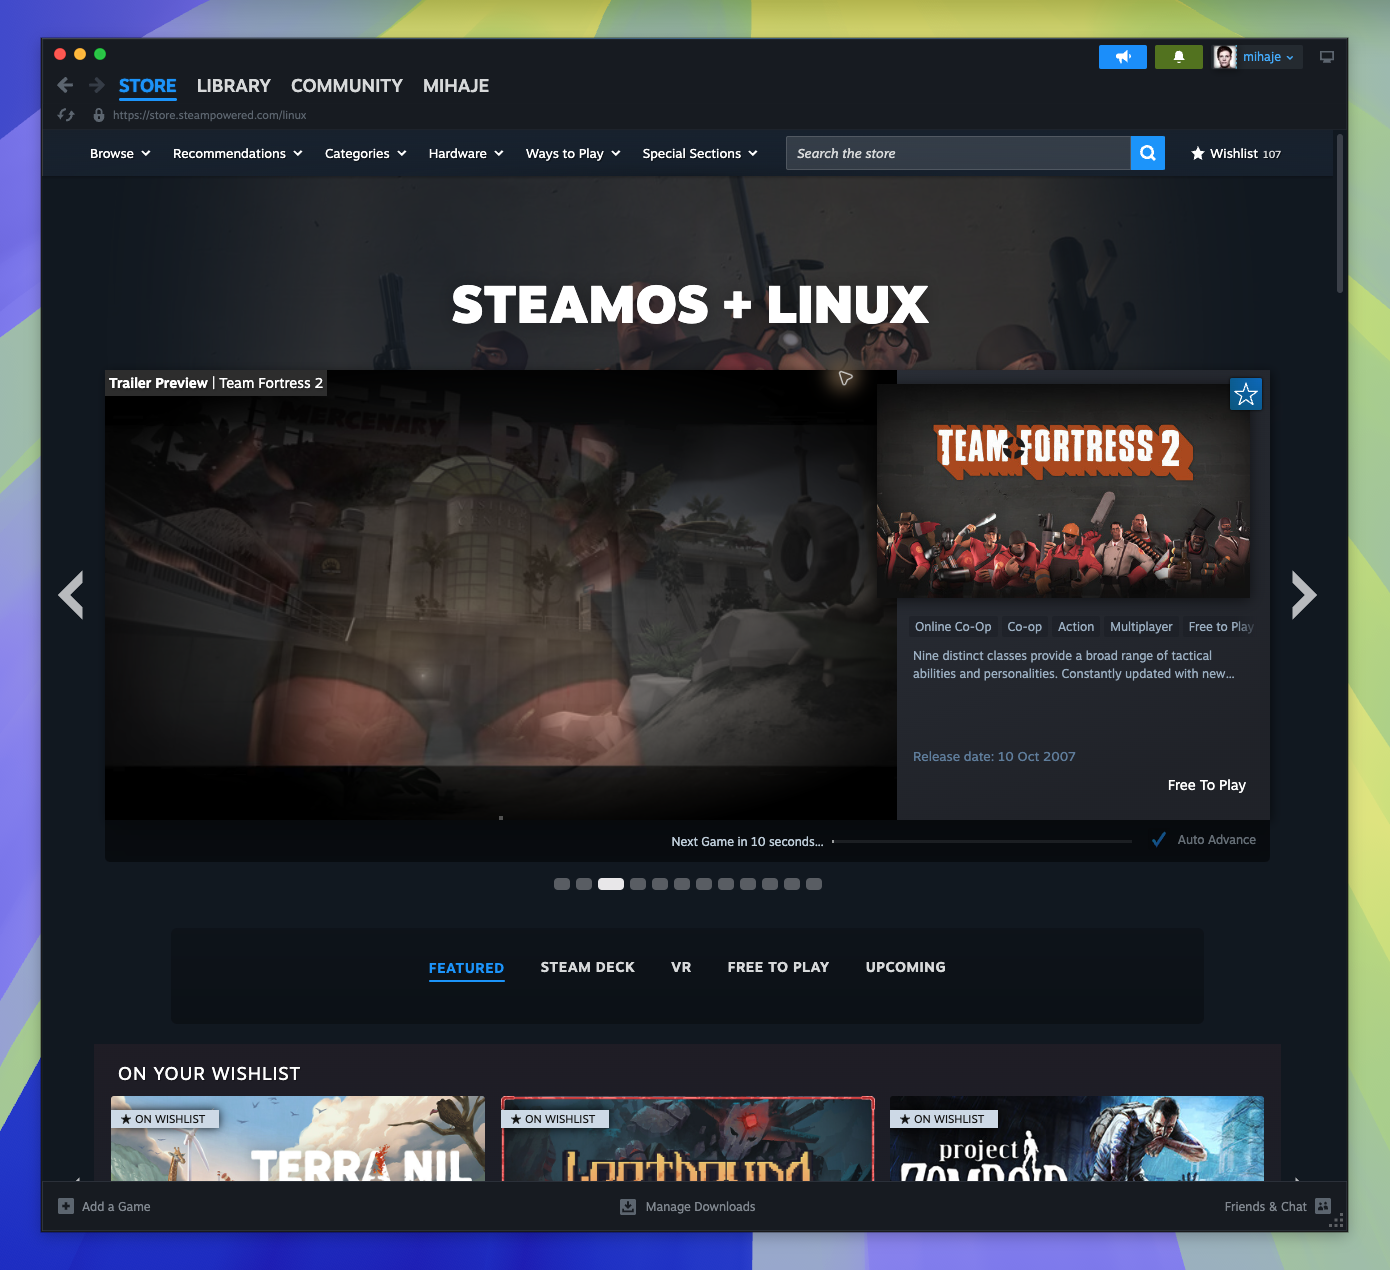Expand the Special Sections dropdown
Viewport: 1390px width, 1270px height.
pyautogui.click(x=700, y=153)
